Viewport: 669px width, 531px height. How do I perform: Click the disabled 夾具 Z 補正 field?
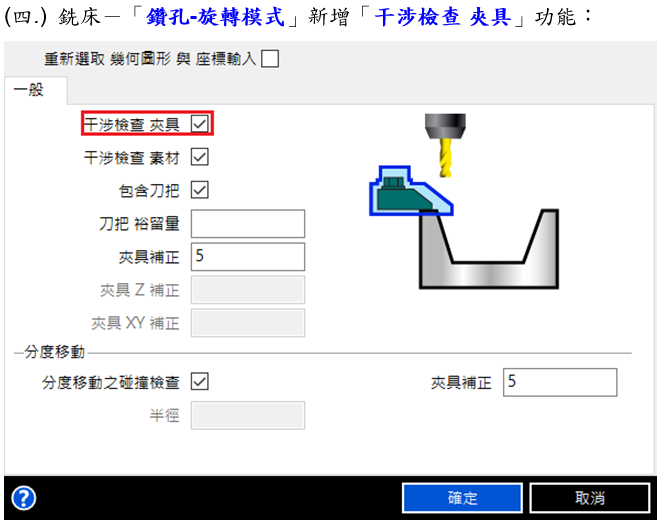pos(248,290)
